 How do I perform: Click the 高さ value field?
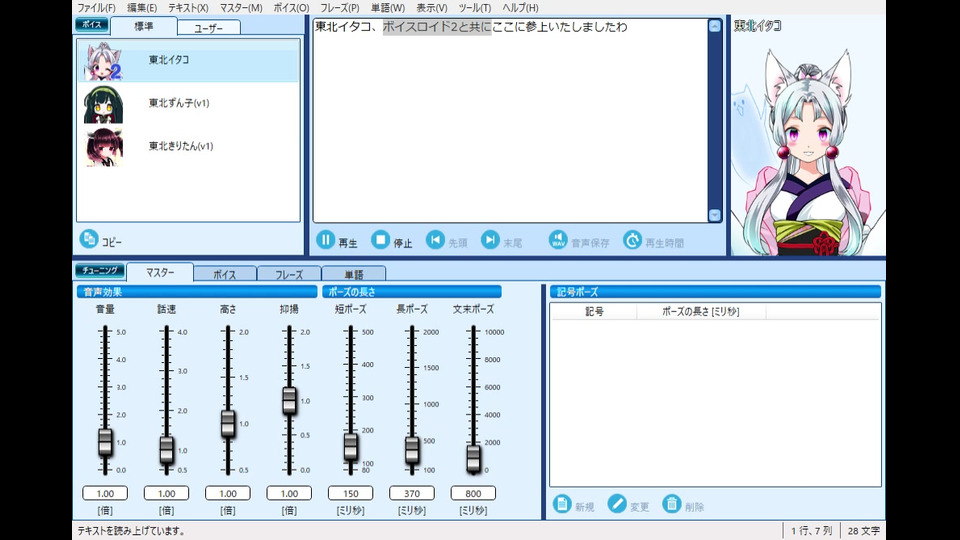[x=228, y=493]
